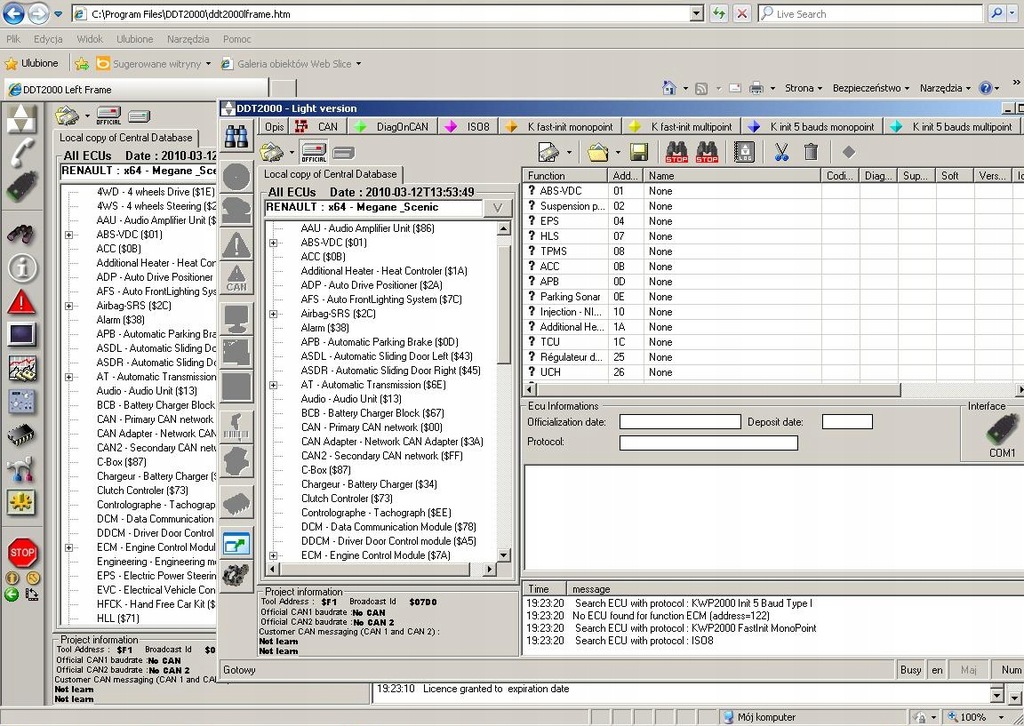Click the Officialization date input field
Screen dimensions: 1024x726
coord(679,422)
